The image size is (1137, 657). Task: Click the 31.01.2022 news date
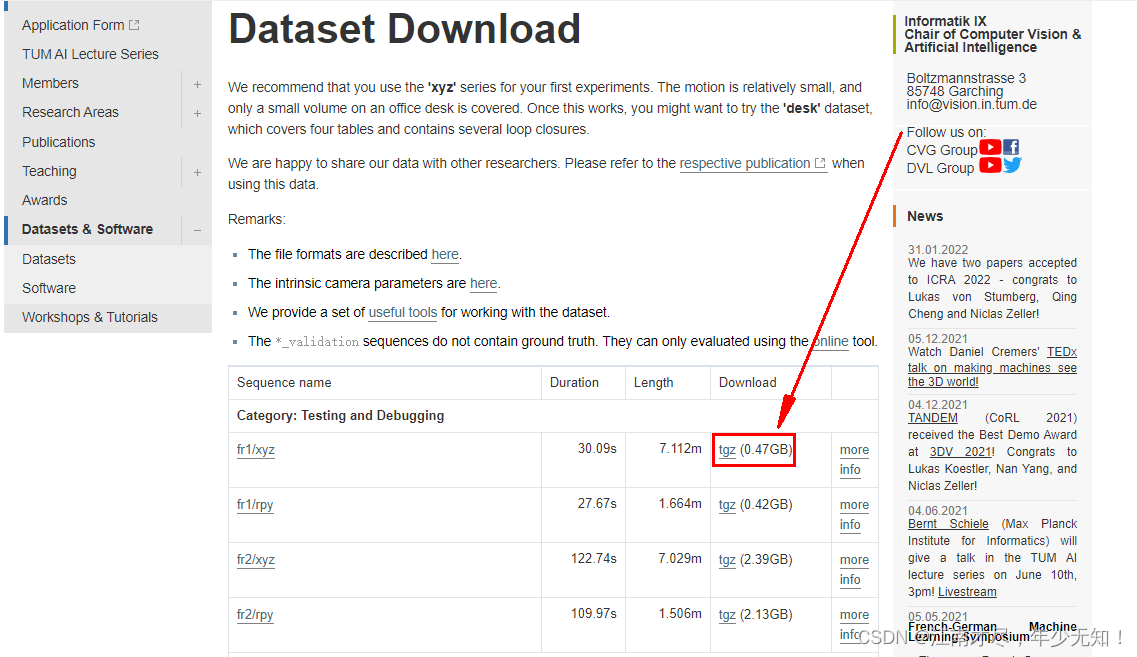click(938, 249)
